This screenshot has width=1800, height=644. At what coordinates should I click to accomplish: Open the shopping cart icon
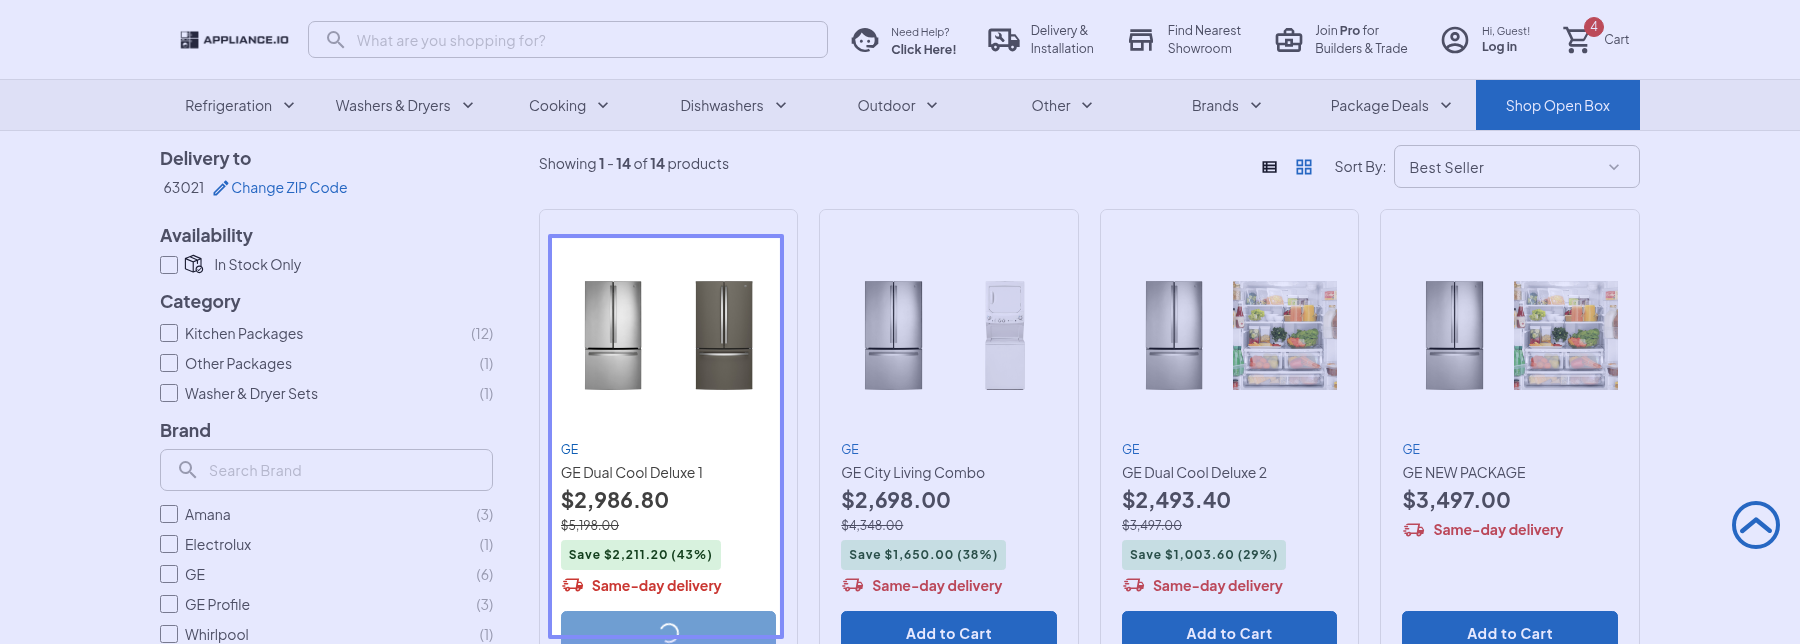(x=1577, y=40)
